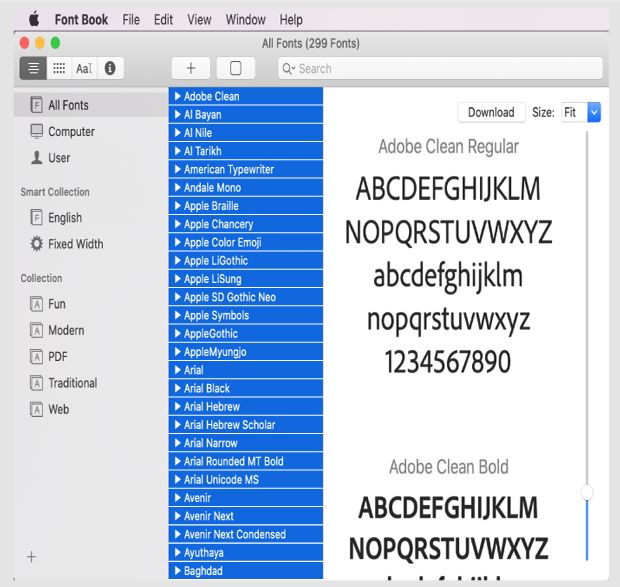Open the Window menu
The height and width of the screenshot is (587, 620).
(246, 19)
